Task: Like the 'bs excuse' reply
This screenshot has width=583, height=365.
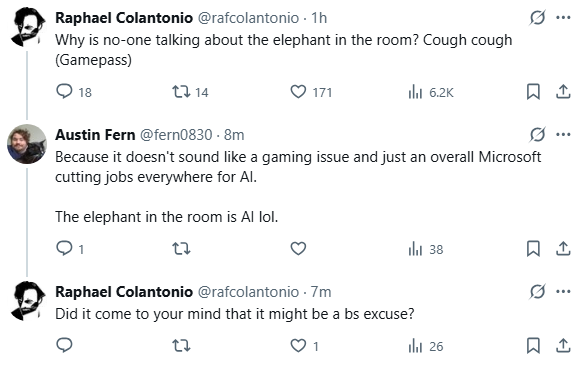Action: click(x=305, y=346)
